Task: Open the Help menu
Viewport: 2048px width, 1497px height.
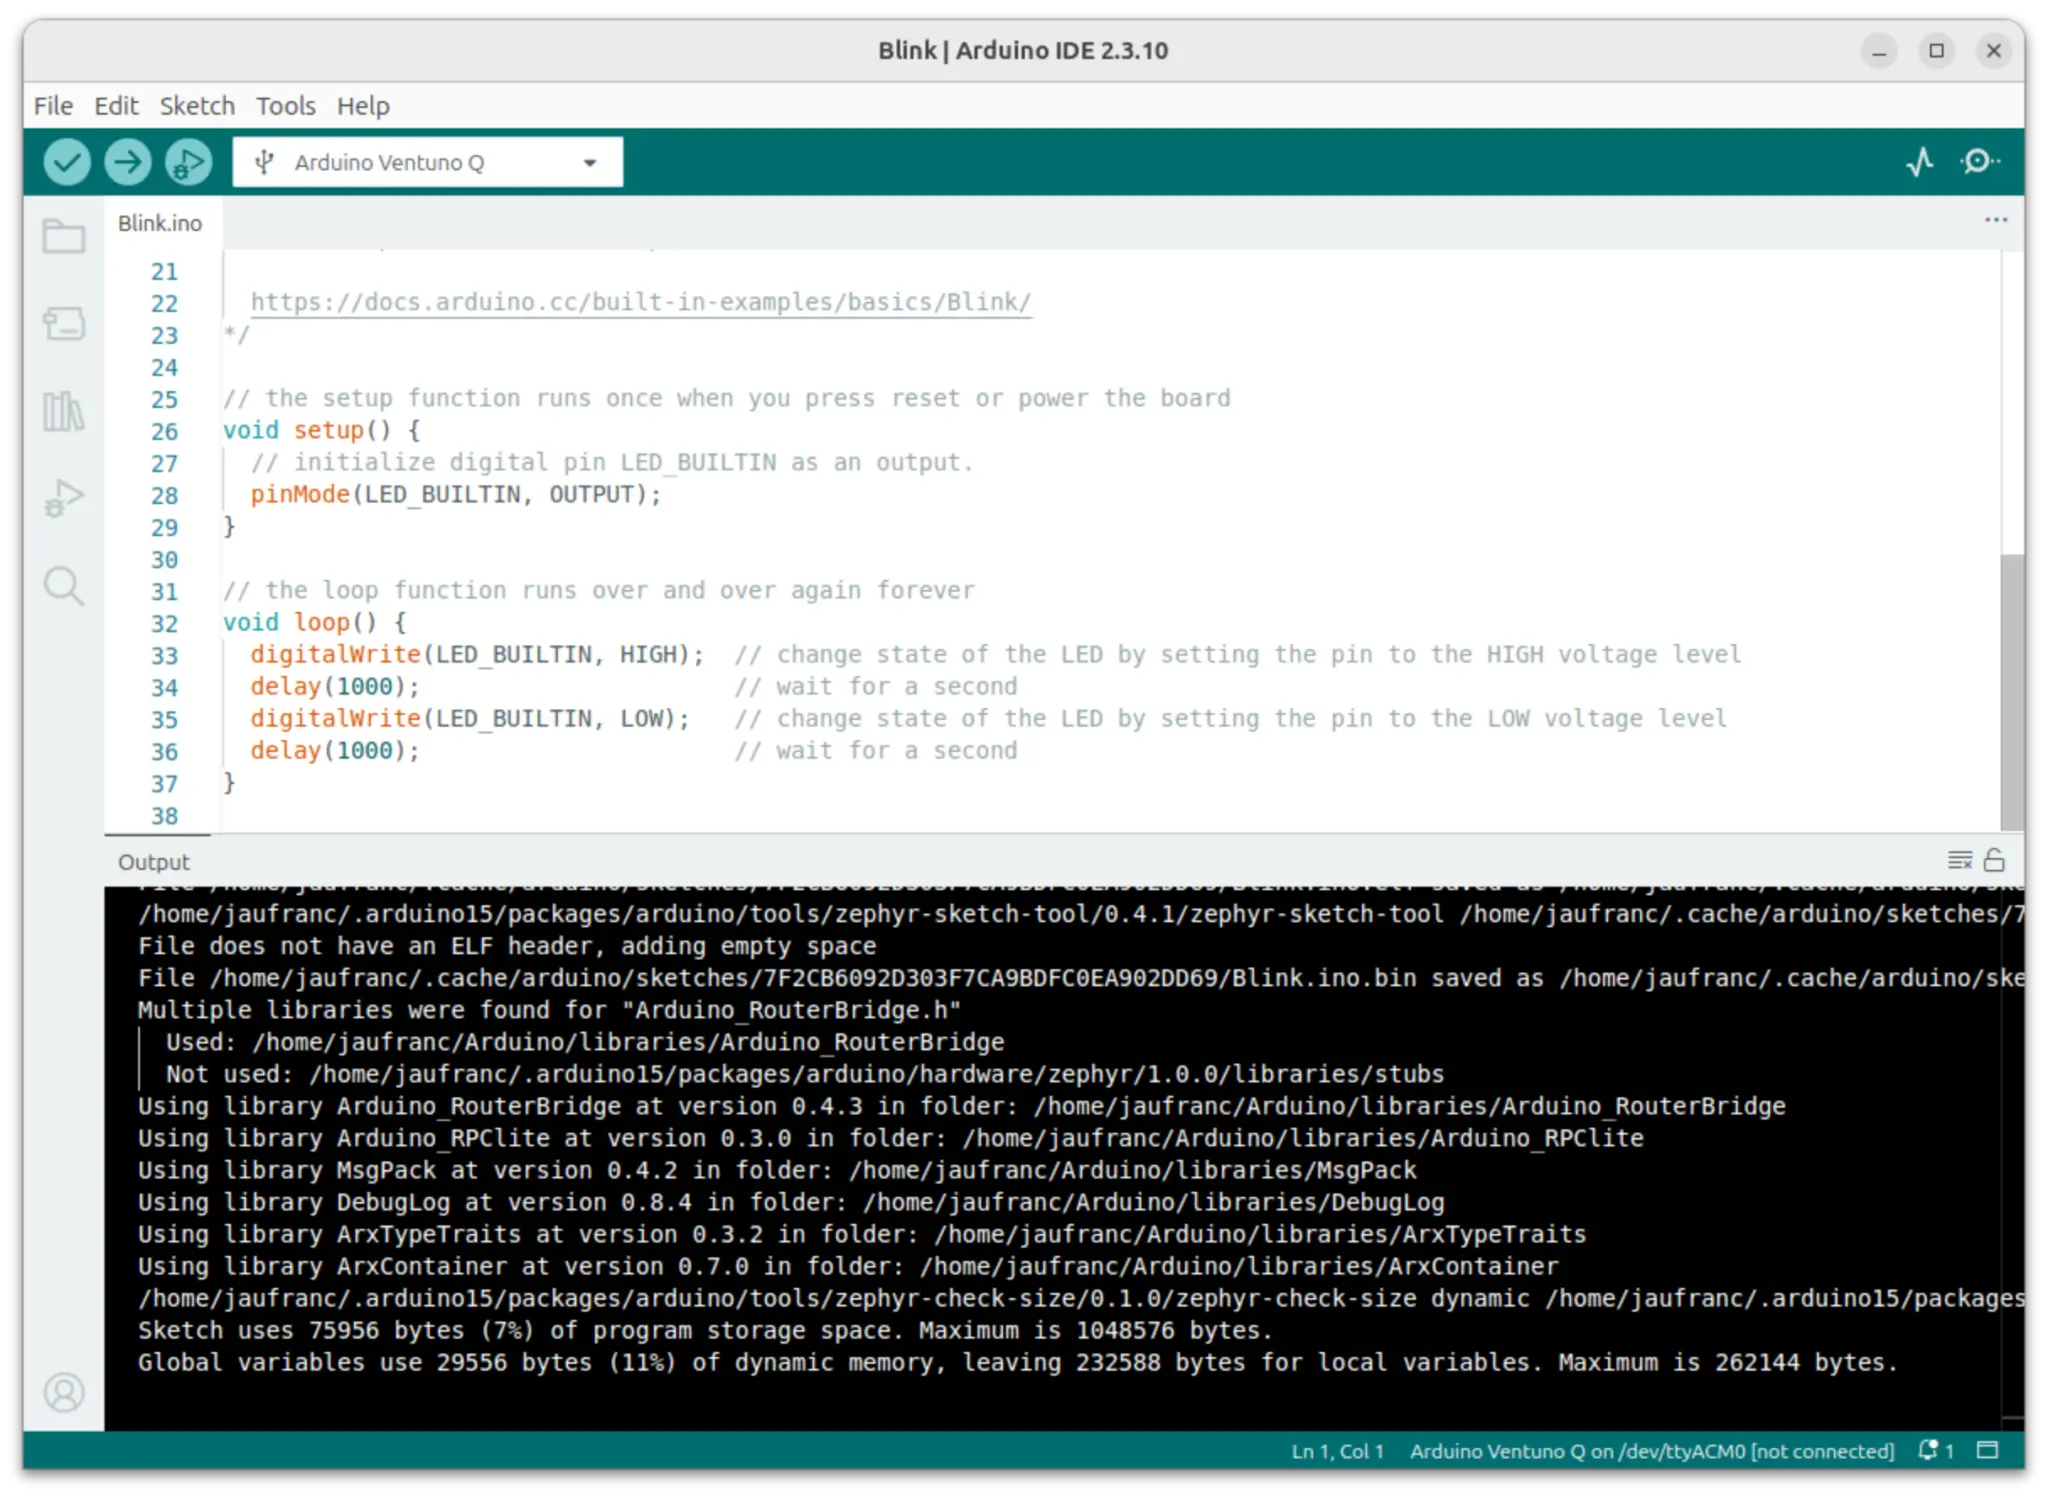Action: point(363,105)
